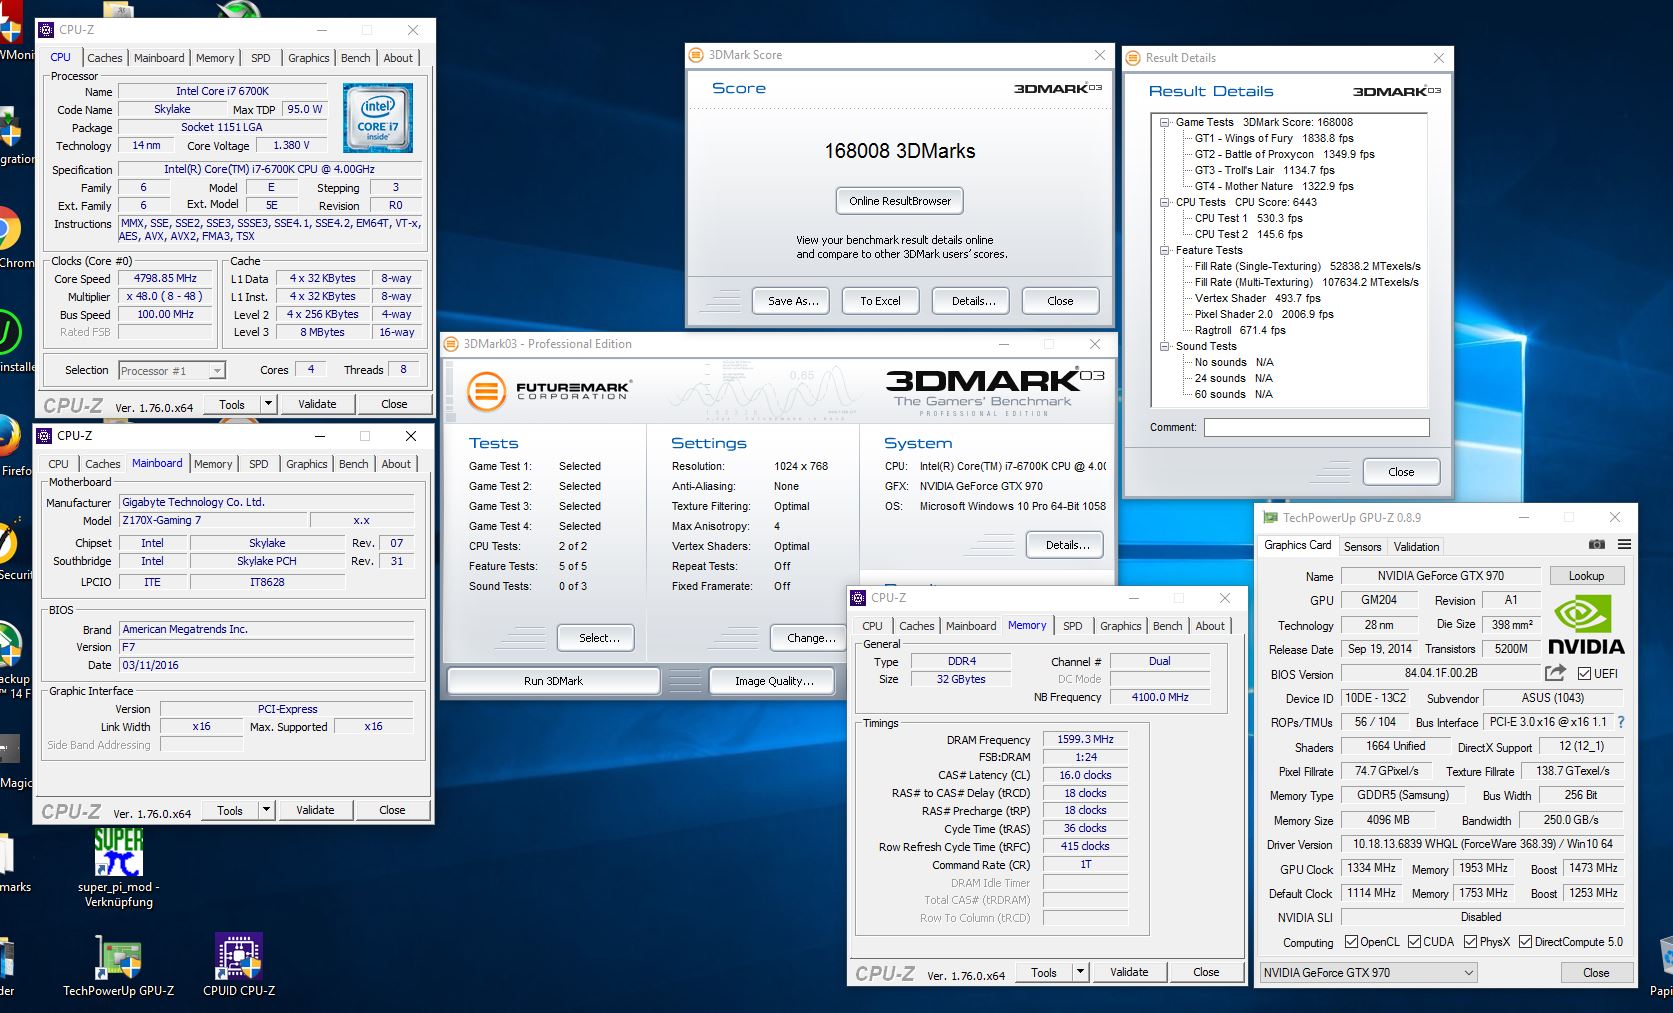Open Tools dropdown arrow in CPU-Z Mainboard window
1673x1013 pixels.
(x=266, y=810)
